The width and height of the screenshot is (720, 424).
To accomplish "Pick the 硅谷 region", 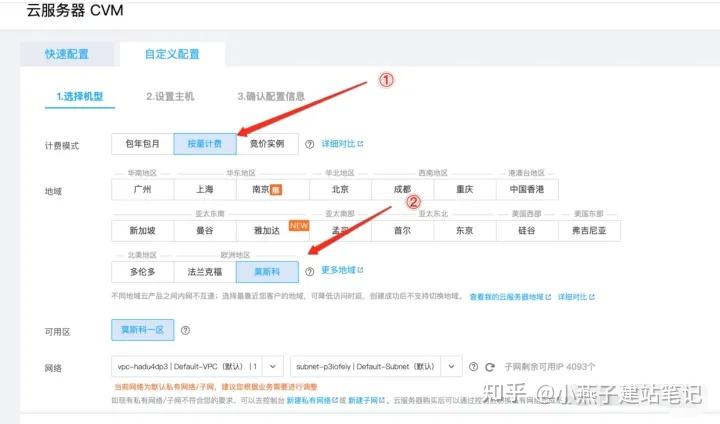I will (x=527, y=231).
